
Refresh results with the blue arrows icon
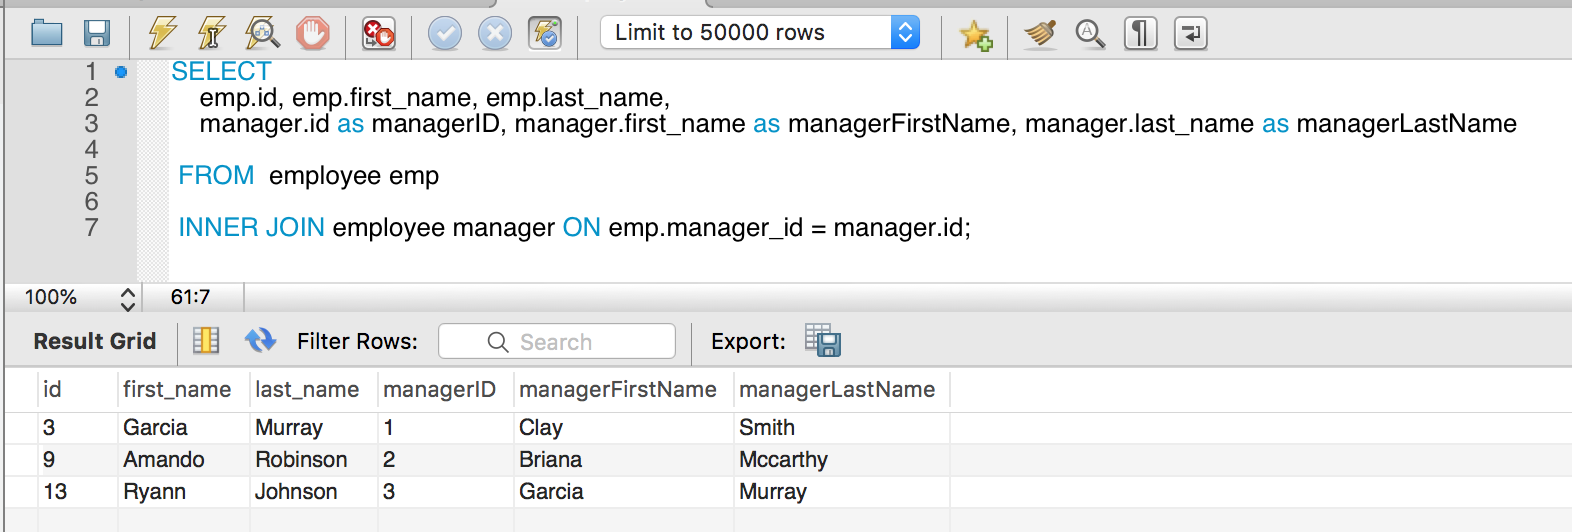[x=260, y=341]
